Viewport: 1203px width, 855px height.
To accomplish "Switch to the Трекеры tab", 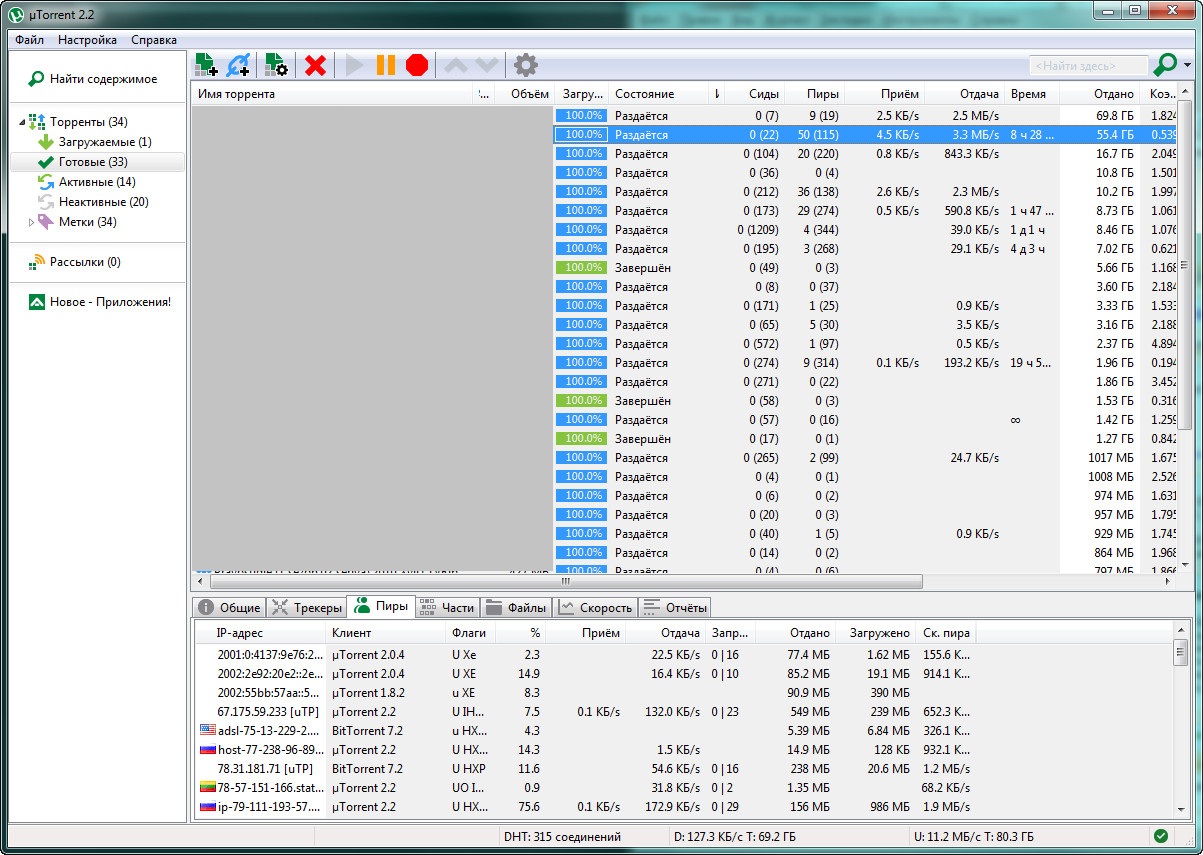I will coord(306,607).
